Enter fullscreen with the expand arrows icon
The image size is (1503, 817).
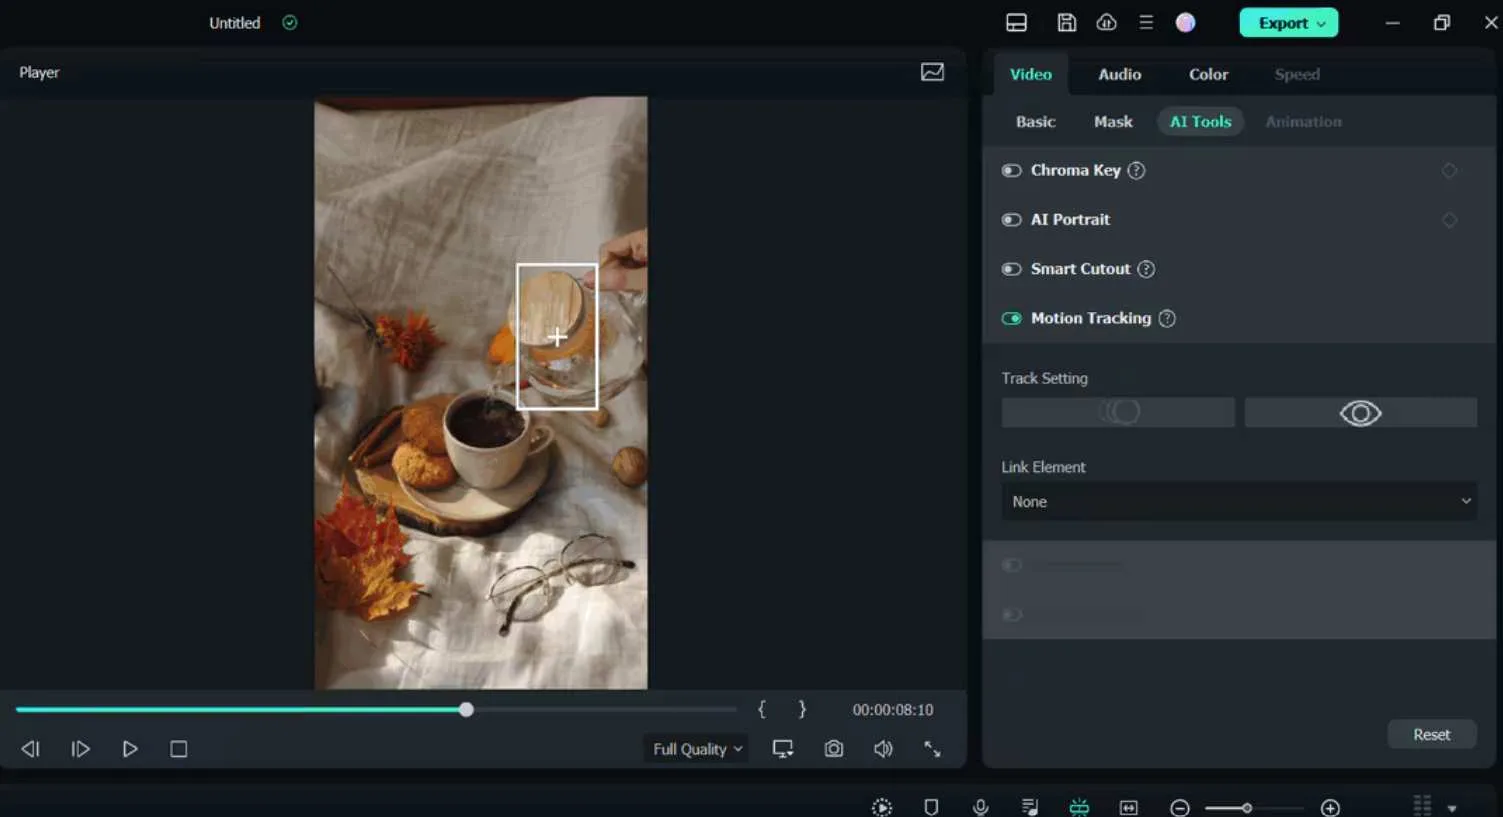(x=932, y=749)
